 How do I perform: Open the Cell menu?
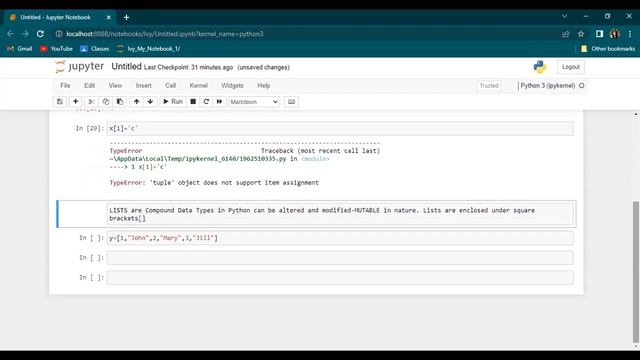point(171,86)
